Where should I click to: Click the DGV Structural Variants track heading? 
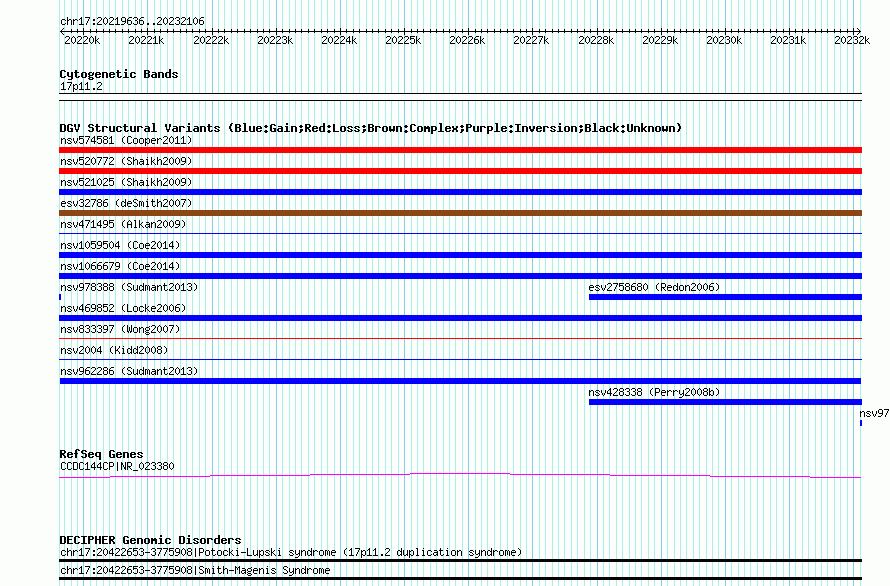[x=371, y=128]
